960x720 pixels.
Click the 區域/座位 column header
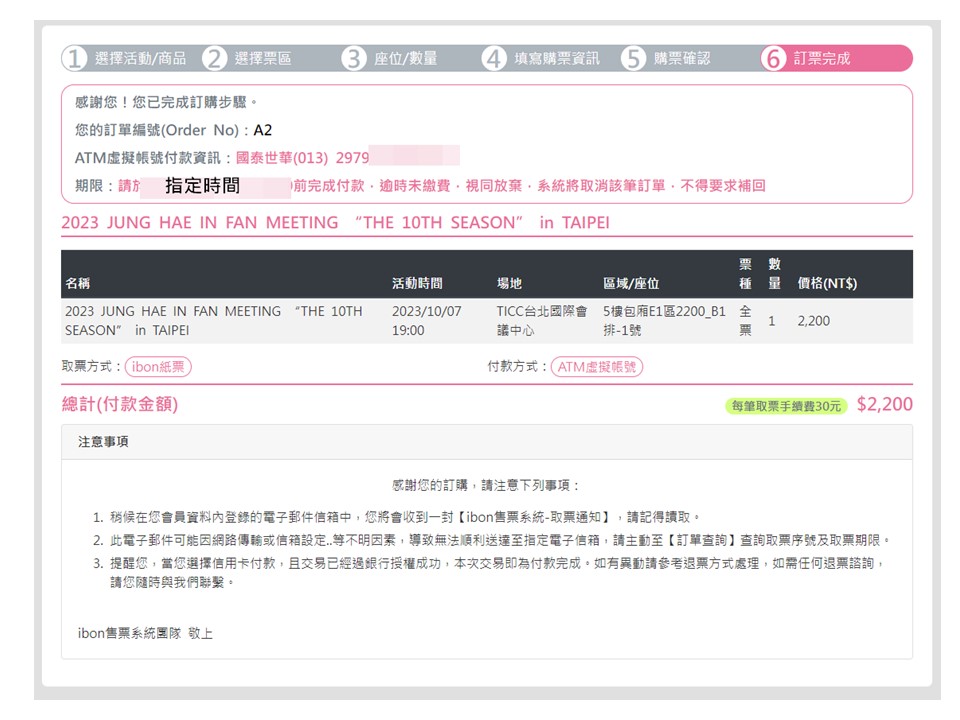tap(631, 284)
